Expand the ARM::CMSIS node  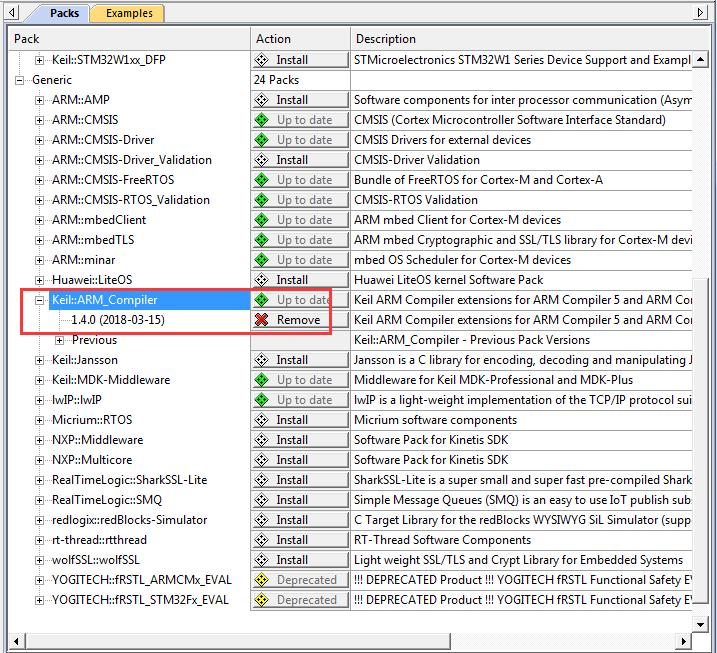pos(39,121)
